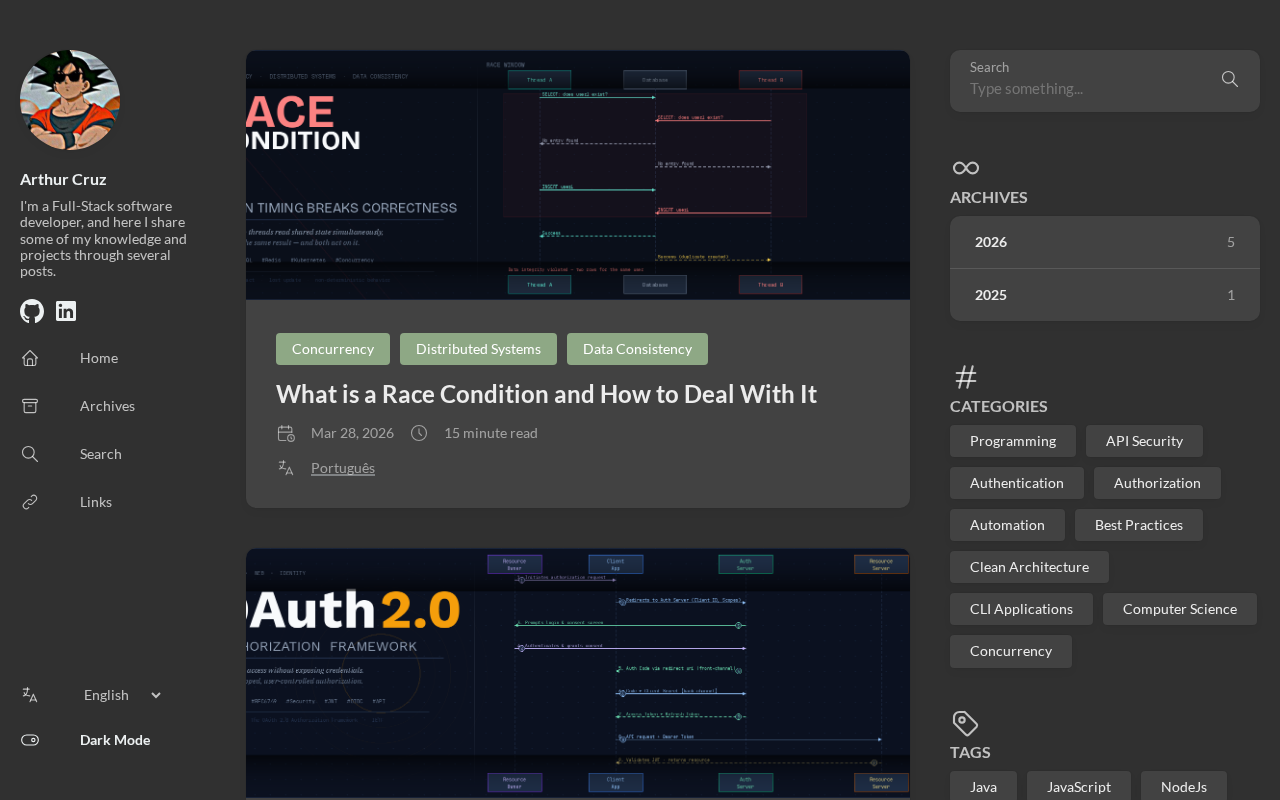This screenshot has height=800, width=1280.
Task: Open the Race Condition post title
Action: tap(546, 394)
